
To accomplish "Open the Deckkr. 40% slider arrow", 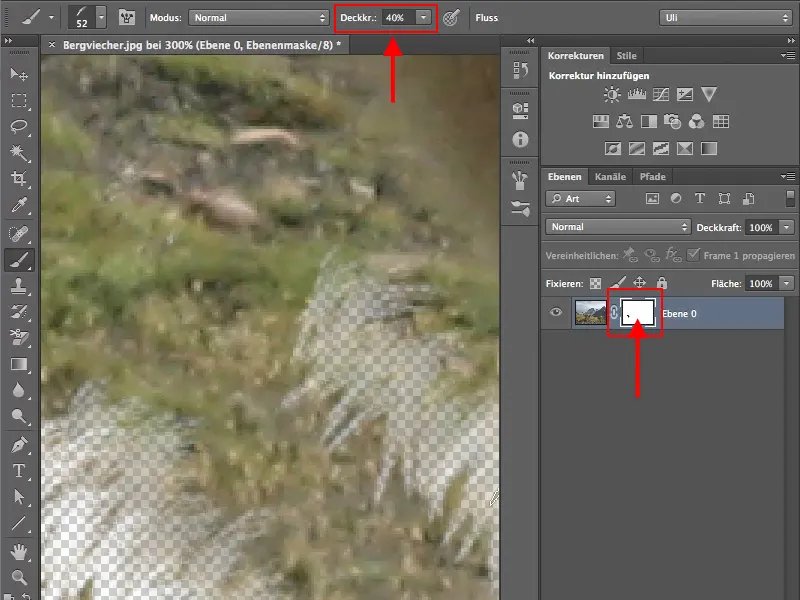I will [x=423, y=17].
